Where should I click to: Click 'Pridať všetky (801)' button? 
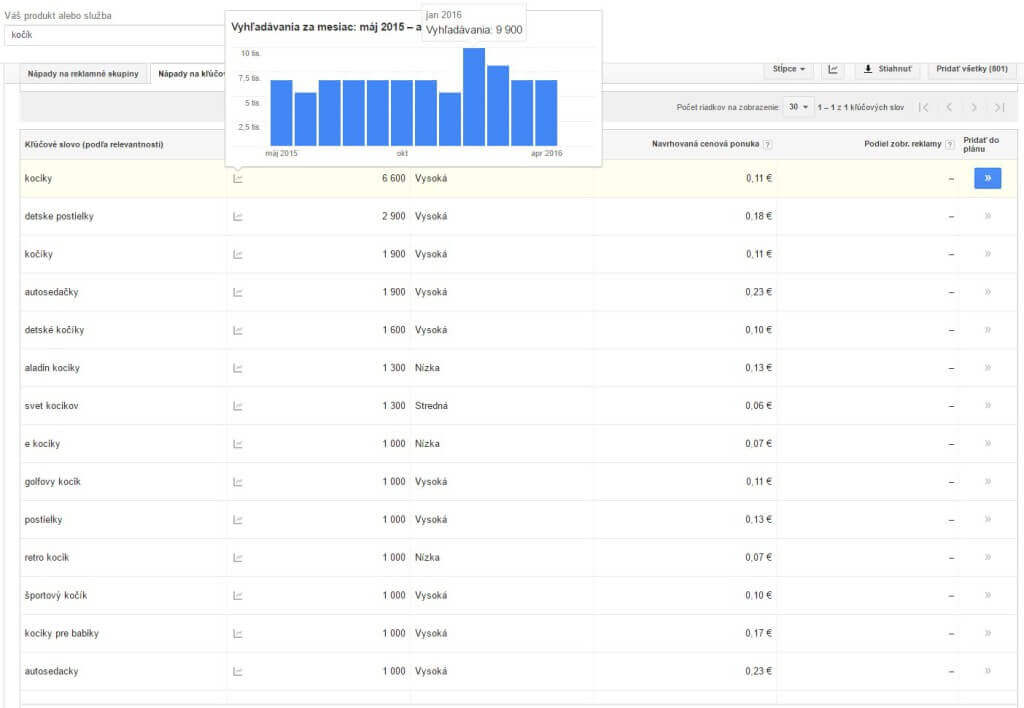point(971,69)
